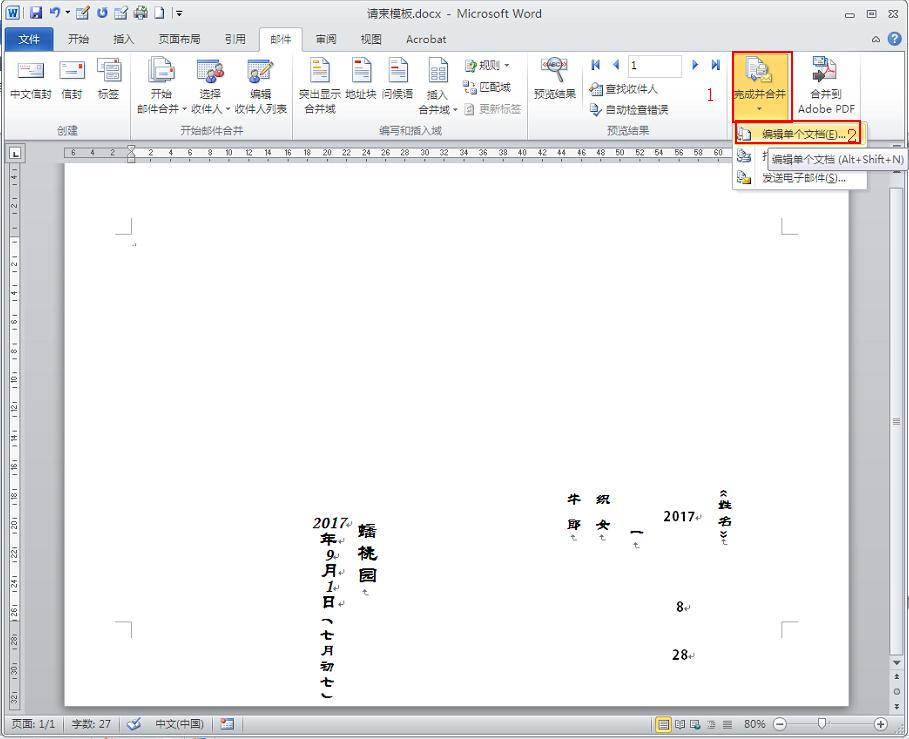Click the 信封 envelope icon
Screen dimensions: 909x739
[72, 79]
